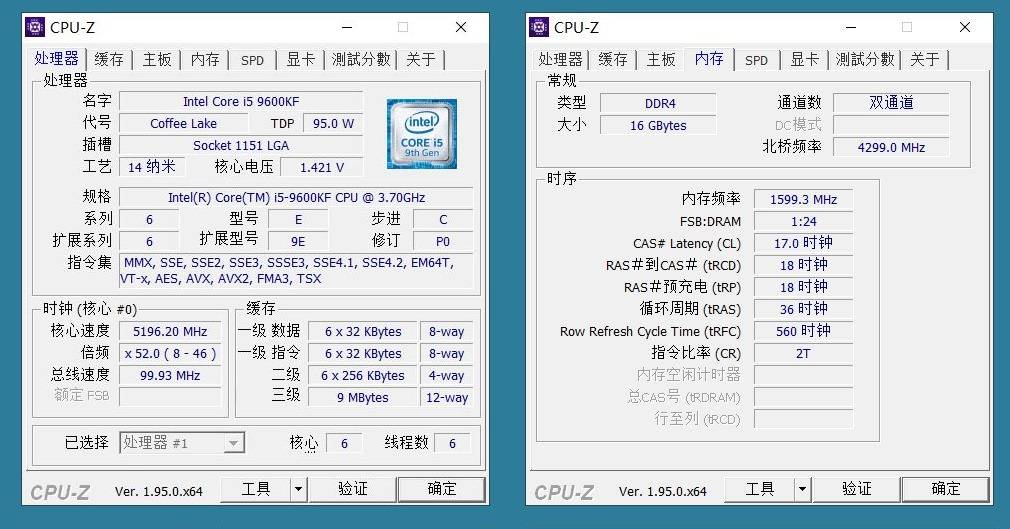The width and height of the screenshot is (1010, 529).
Task: Click the 16 GBytes memory size value
Action: pos(658,126)
